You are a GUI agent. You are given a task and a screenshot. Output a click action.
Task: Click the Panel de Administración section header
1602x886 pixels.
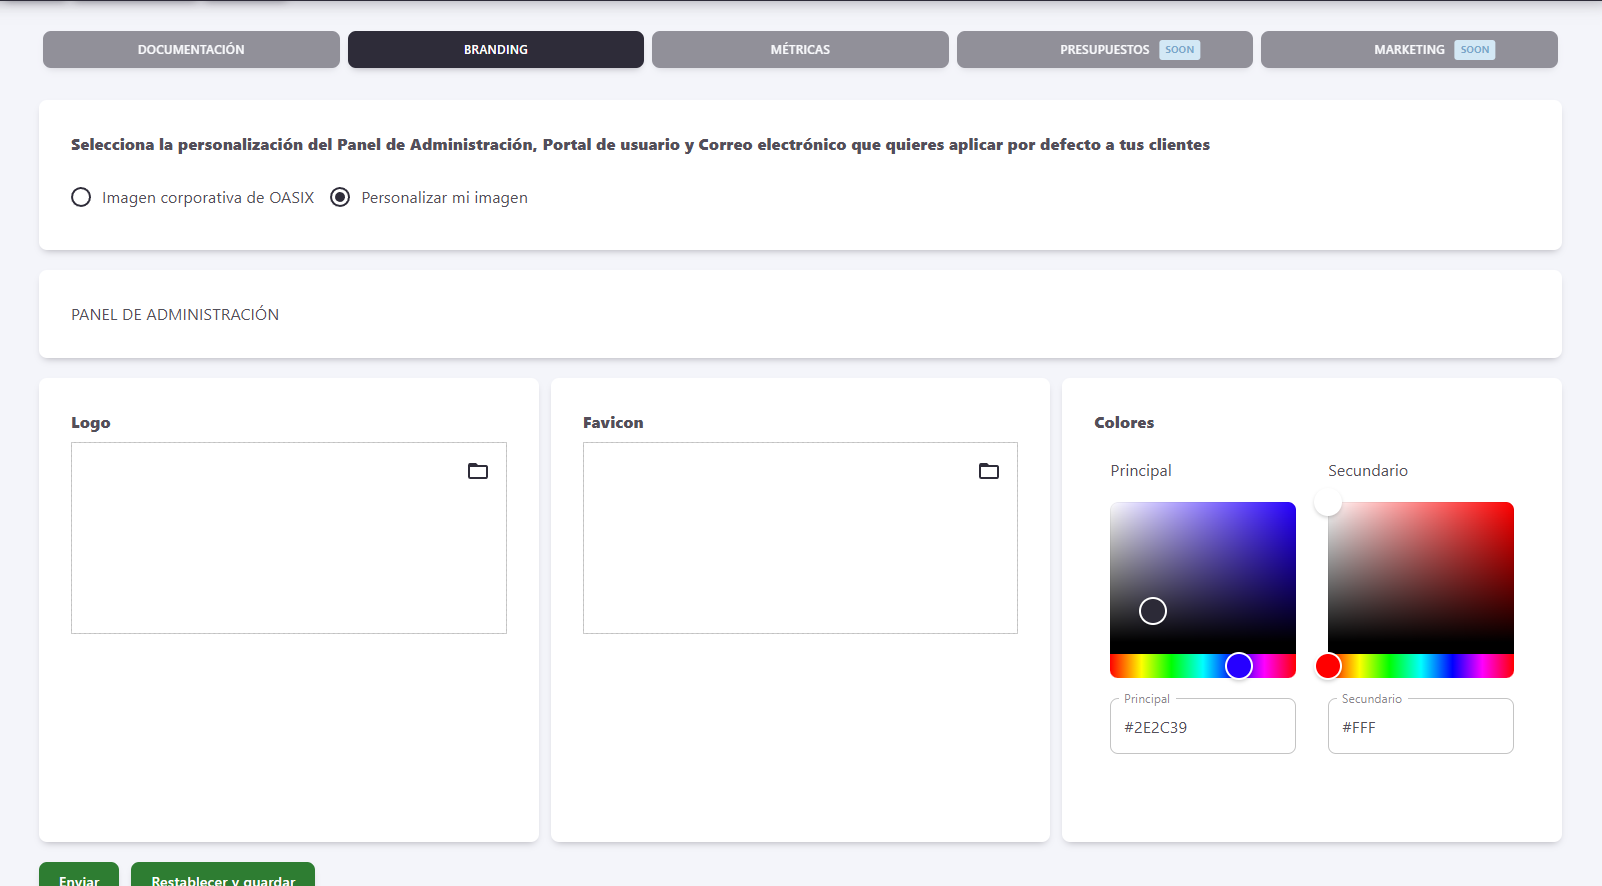tap(175, 315)
